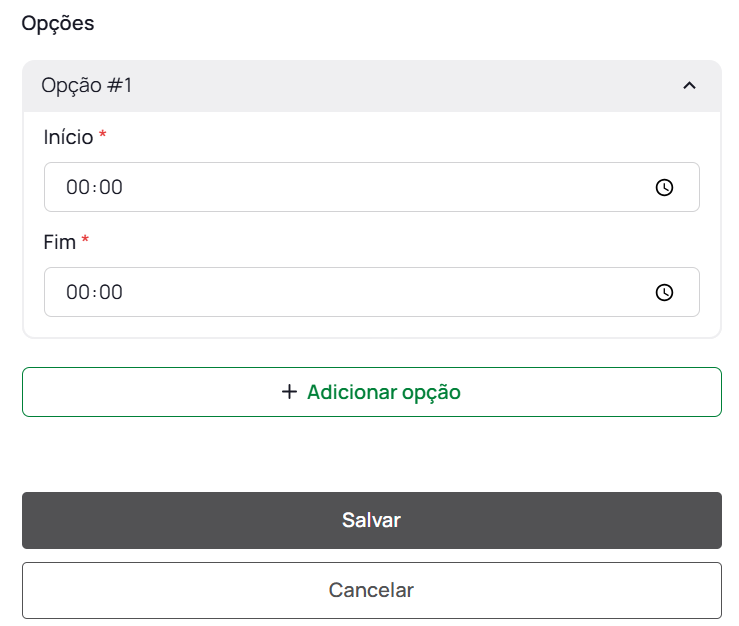Open the time picker clock in Início
Viewport: 739px width, 626px height.
coord(664,188)
